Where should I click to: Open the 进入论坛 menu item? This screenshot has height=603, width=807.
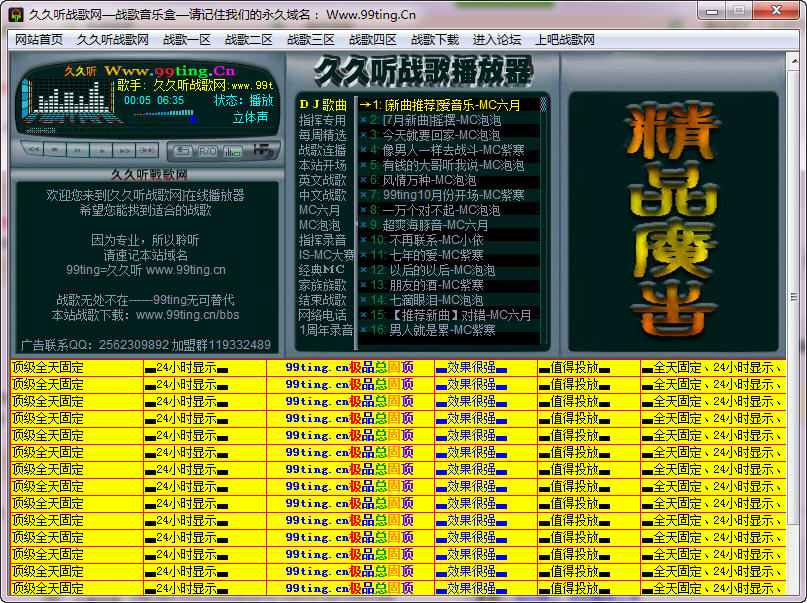pos(497,40)
